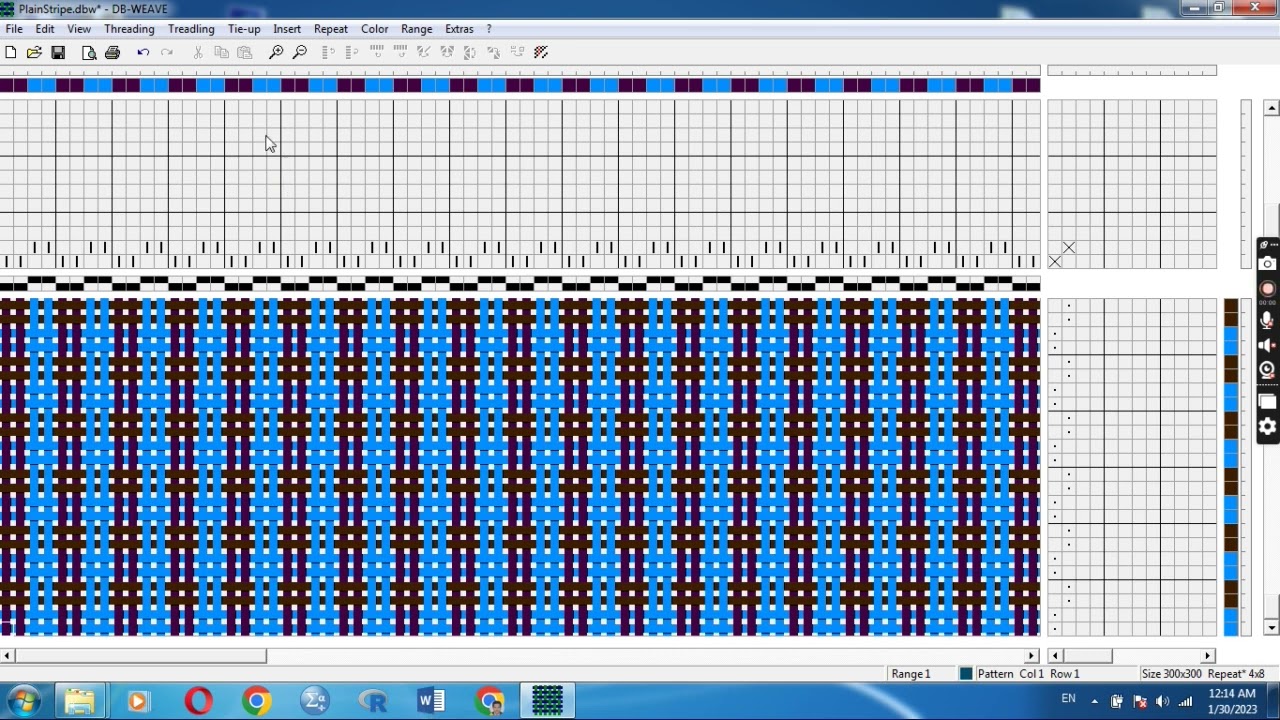Zoom in on the pattern
This screenshot has height=720, width=1280.
point(276,52)
